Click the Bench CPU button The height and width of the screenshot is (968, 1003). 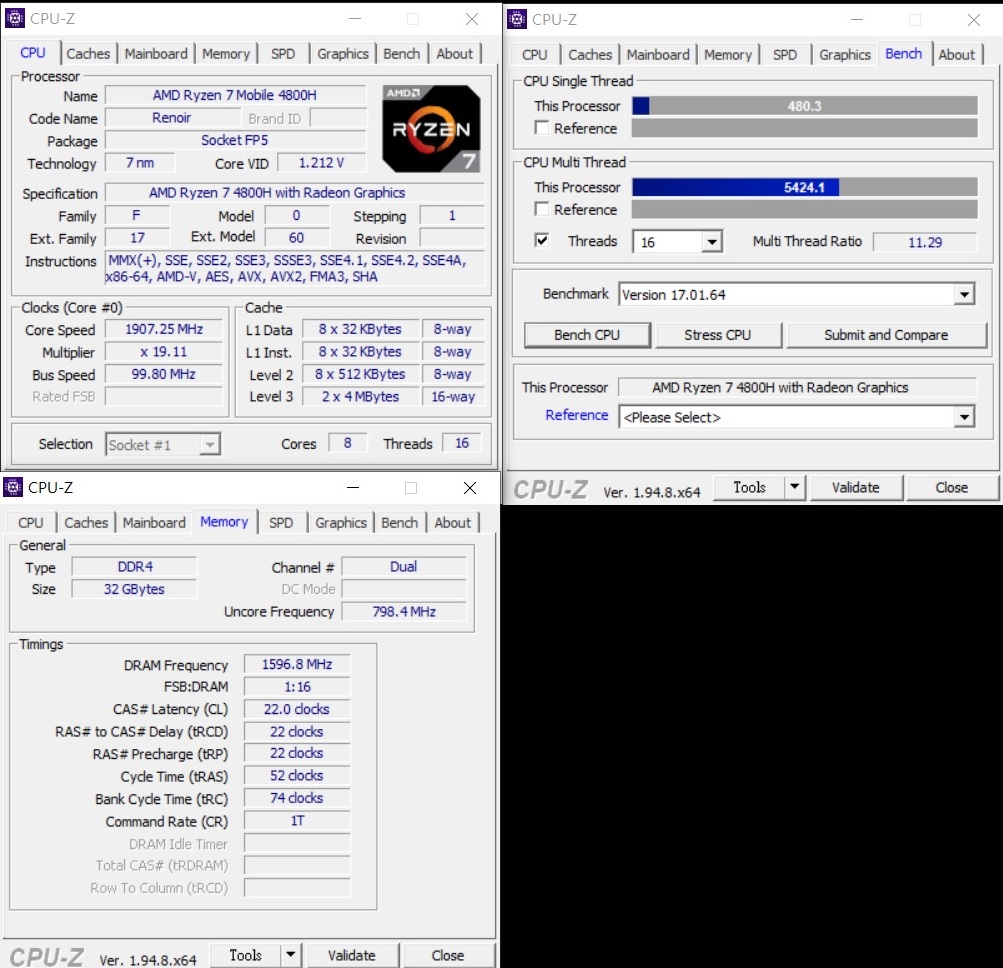pyautogui.click(x=587, y=335)
